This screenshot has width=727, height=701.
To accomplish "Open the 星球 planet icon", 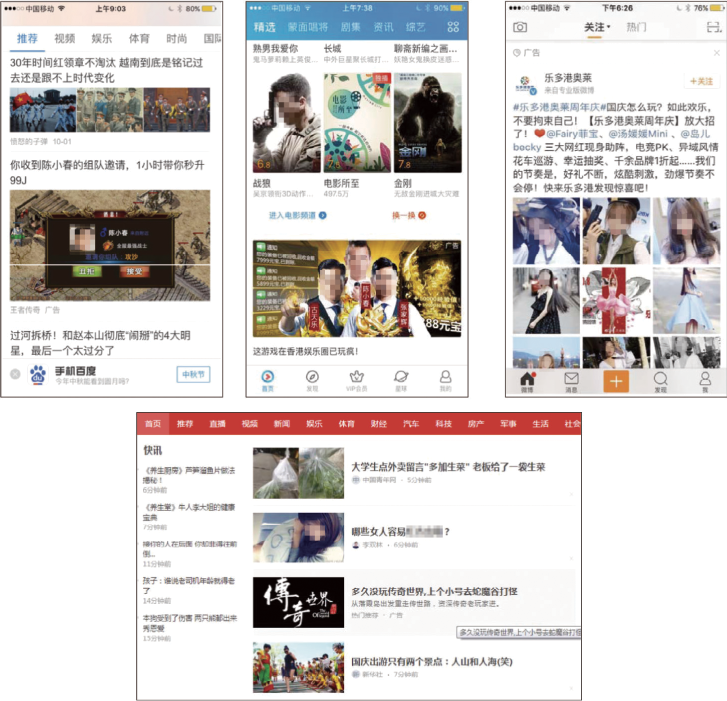I will tap(401, 381).
